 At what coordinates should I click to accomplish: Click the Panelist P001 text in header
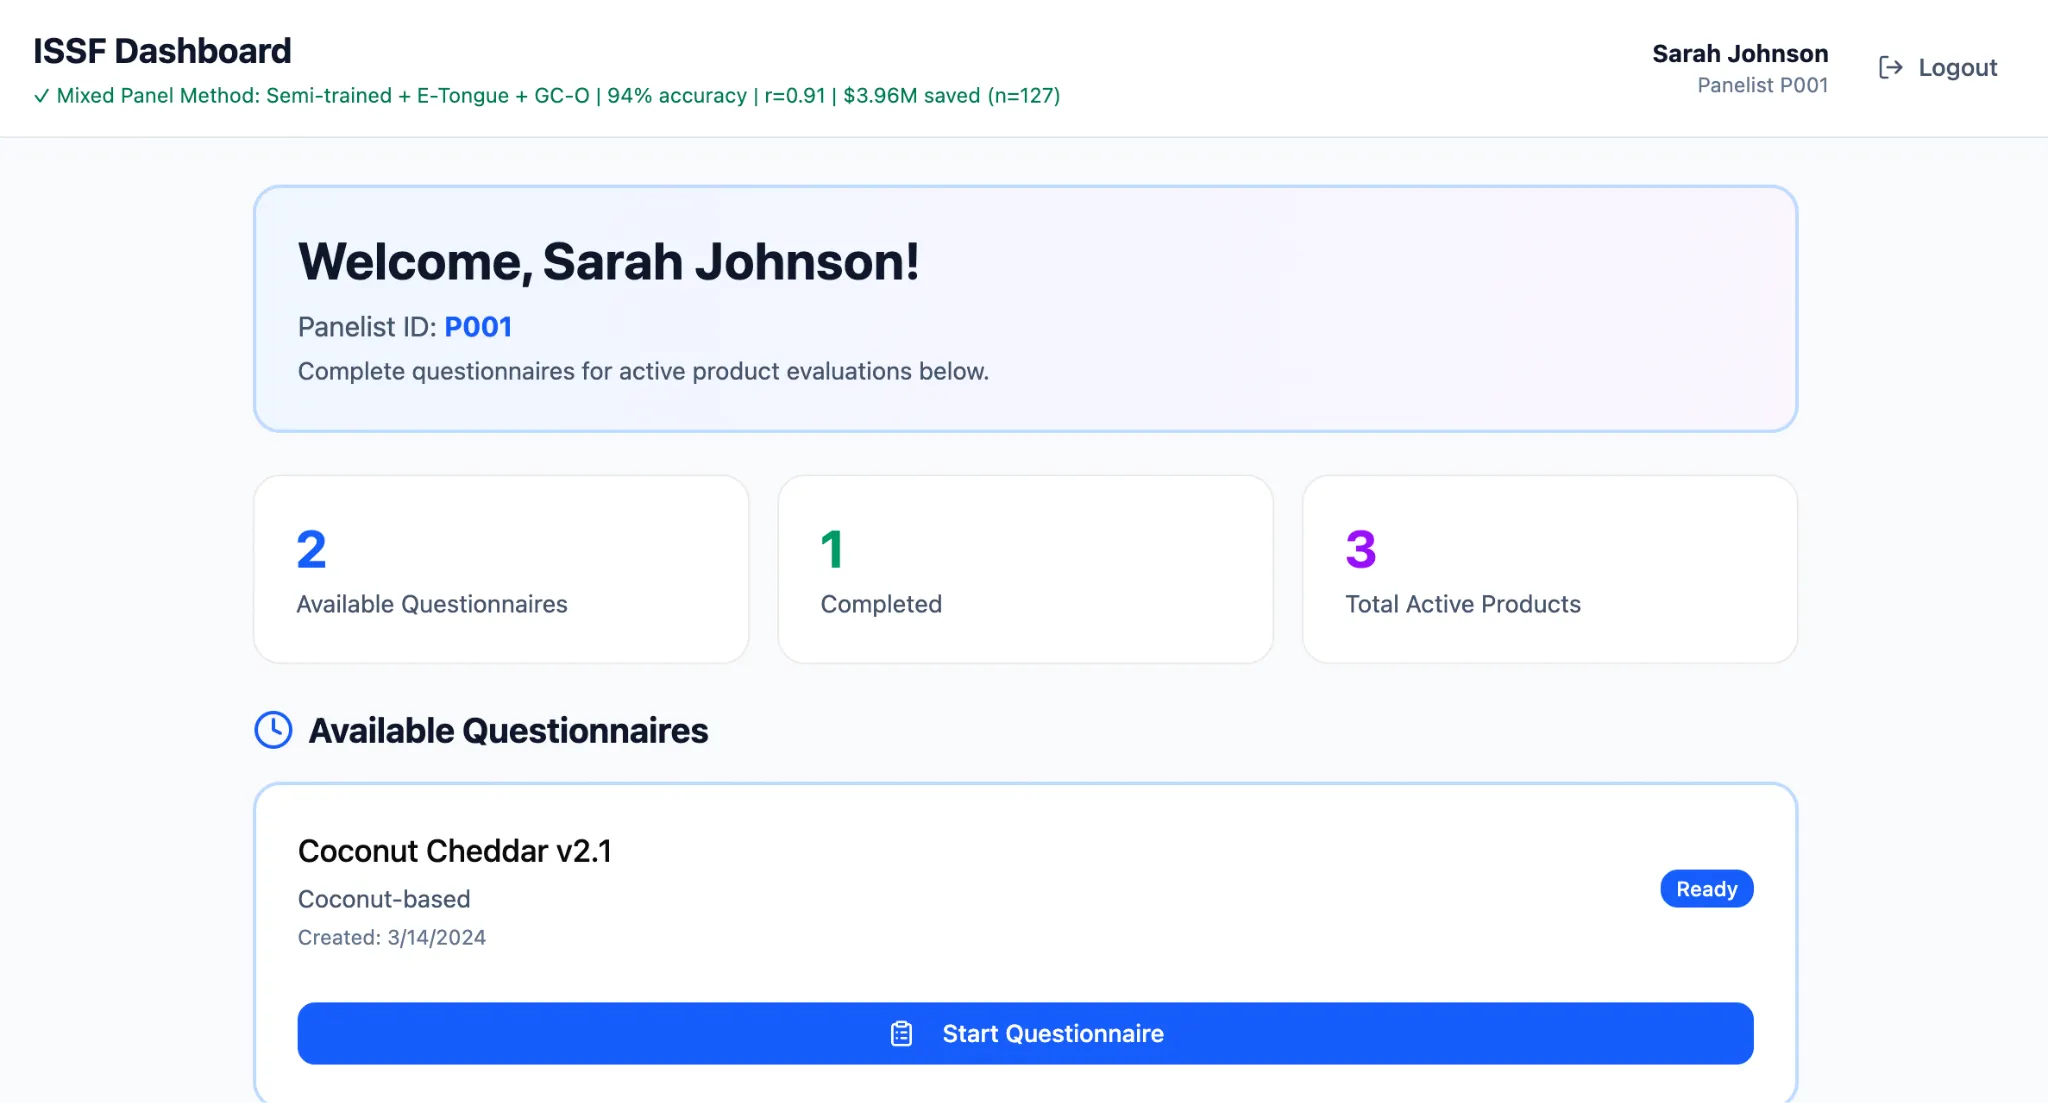pyautogui.click(x=1762, y=85)
